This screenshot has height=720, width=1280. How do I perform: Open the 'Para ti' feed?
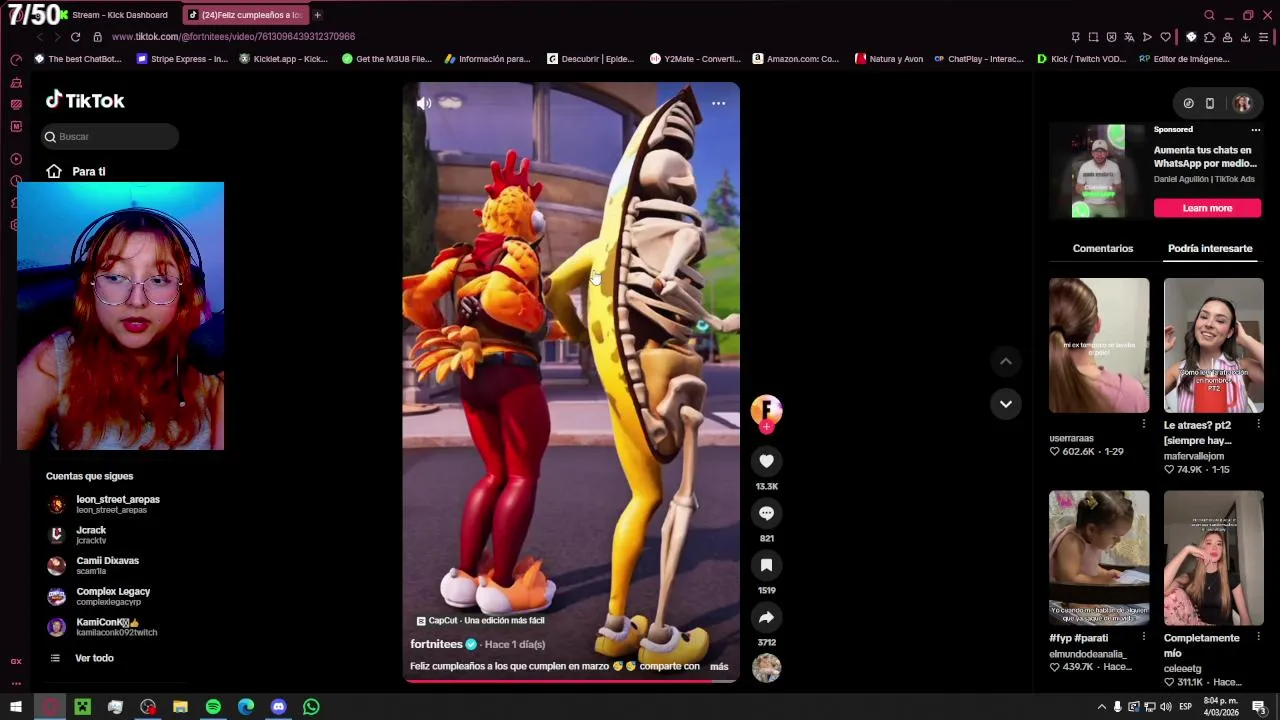pyautogui.click(x=76, y=171)
